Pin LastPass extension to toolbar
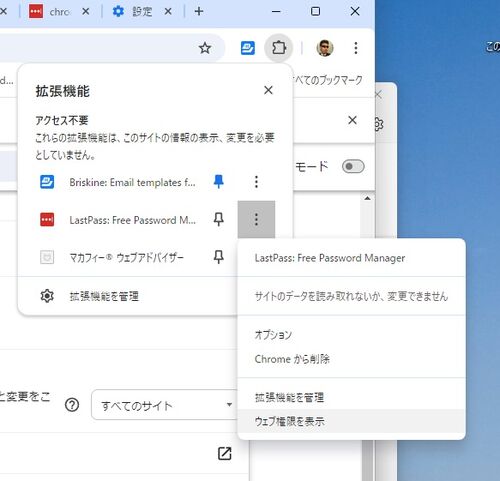This screenshot has height=481, width=500. [219, 219]
